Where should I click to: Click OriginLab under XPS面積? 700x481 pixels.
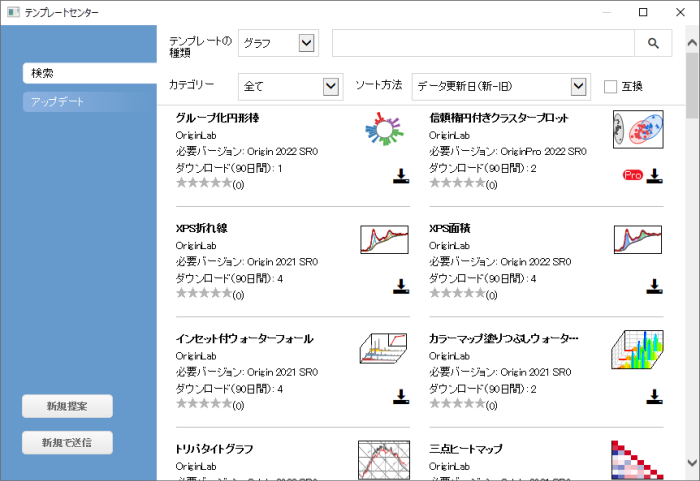tap(449, 246)
